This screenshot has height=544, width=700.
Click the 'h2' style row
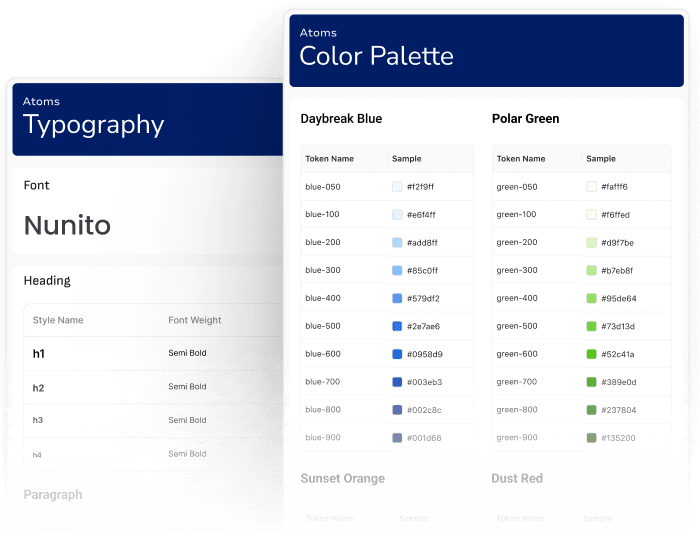[153, 387]
